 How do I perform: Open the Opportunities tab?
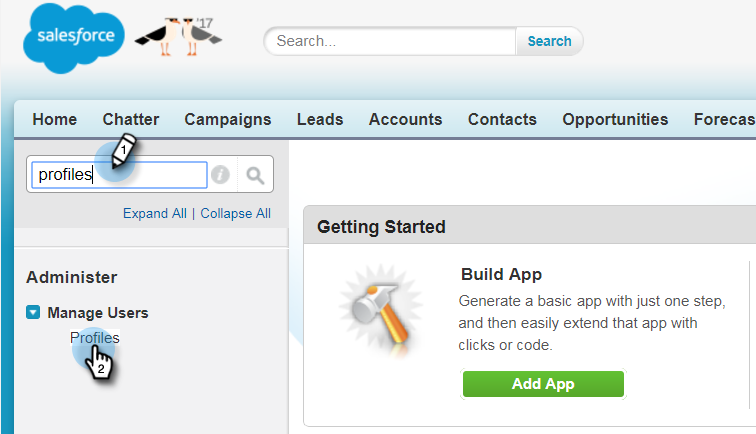(x=615, y=120)
